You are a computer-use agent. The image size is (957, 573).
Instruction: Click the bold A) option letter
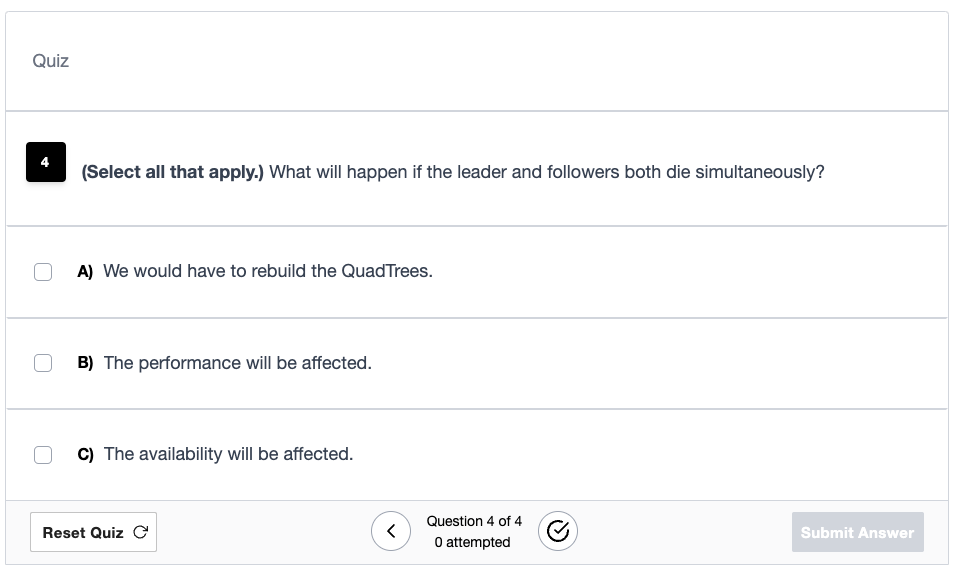pos(85,272)
